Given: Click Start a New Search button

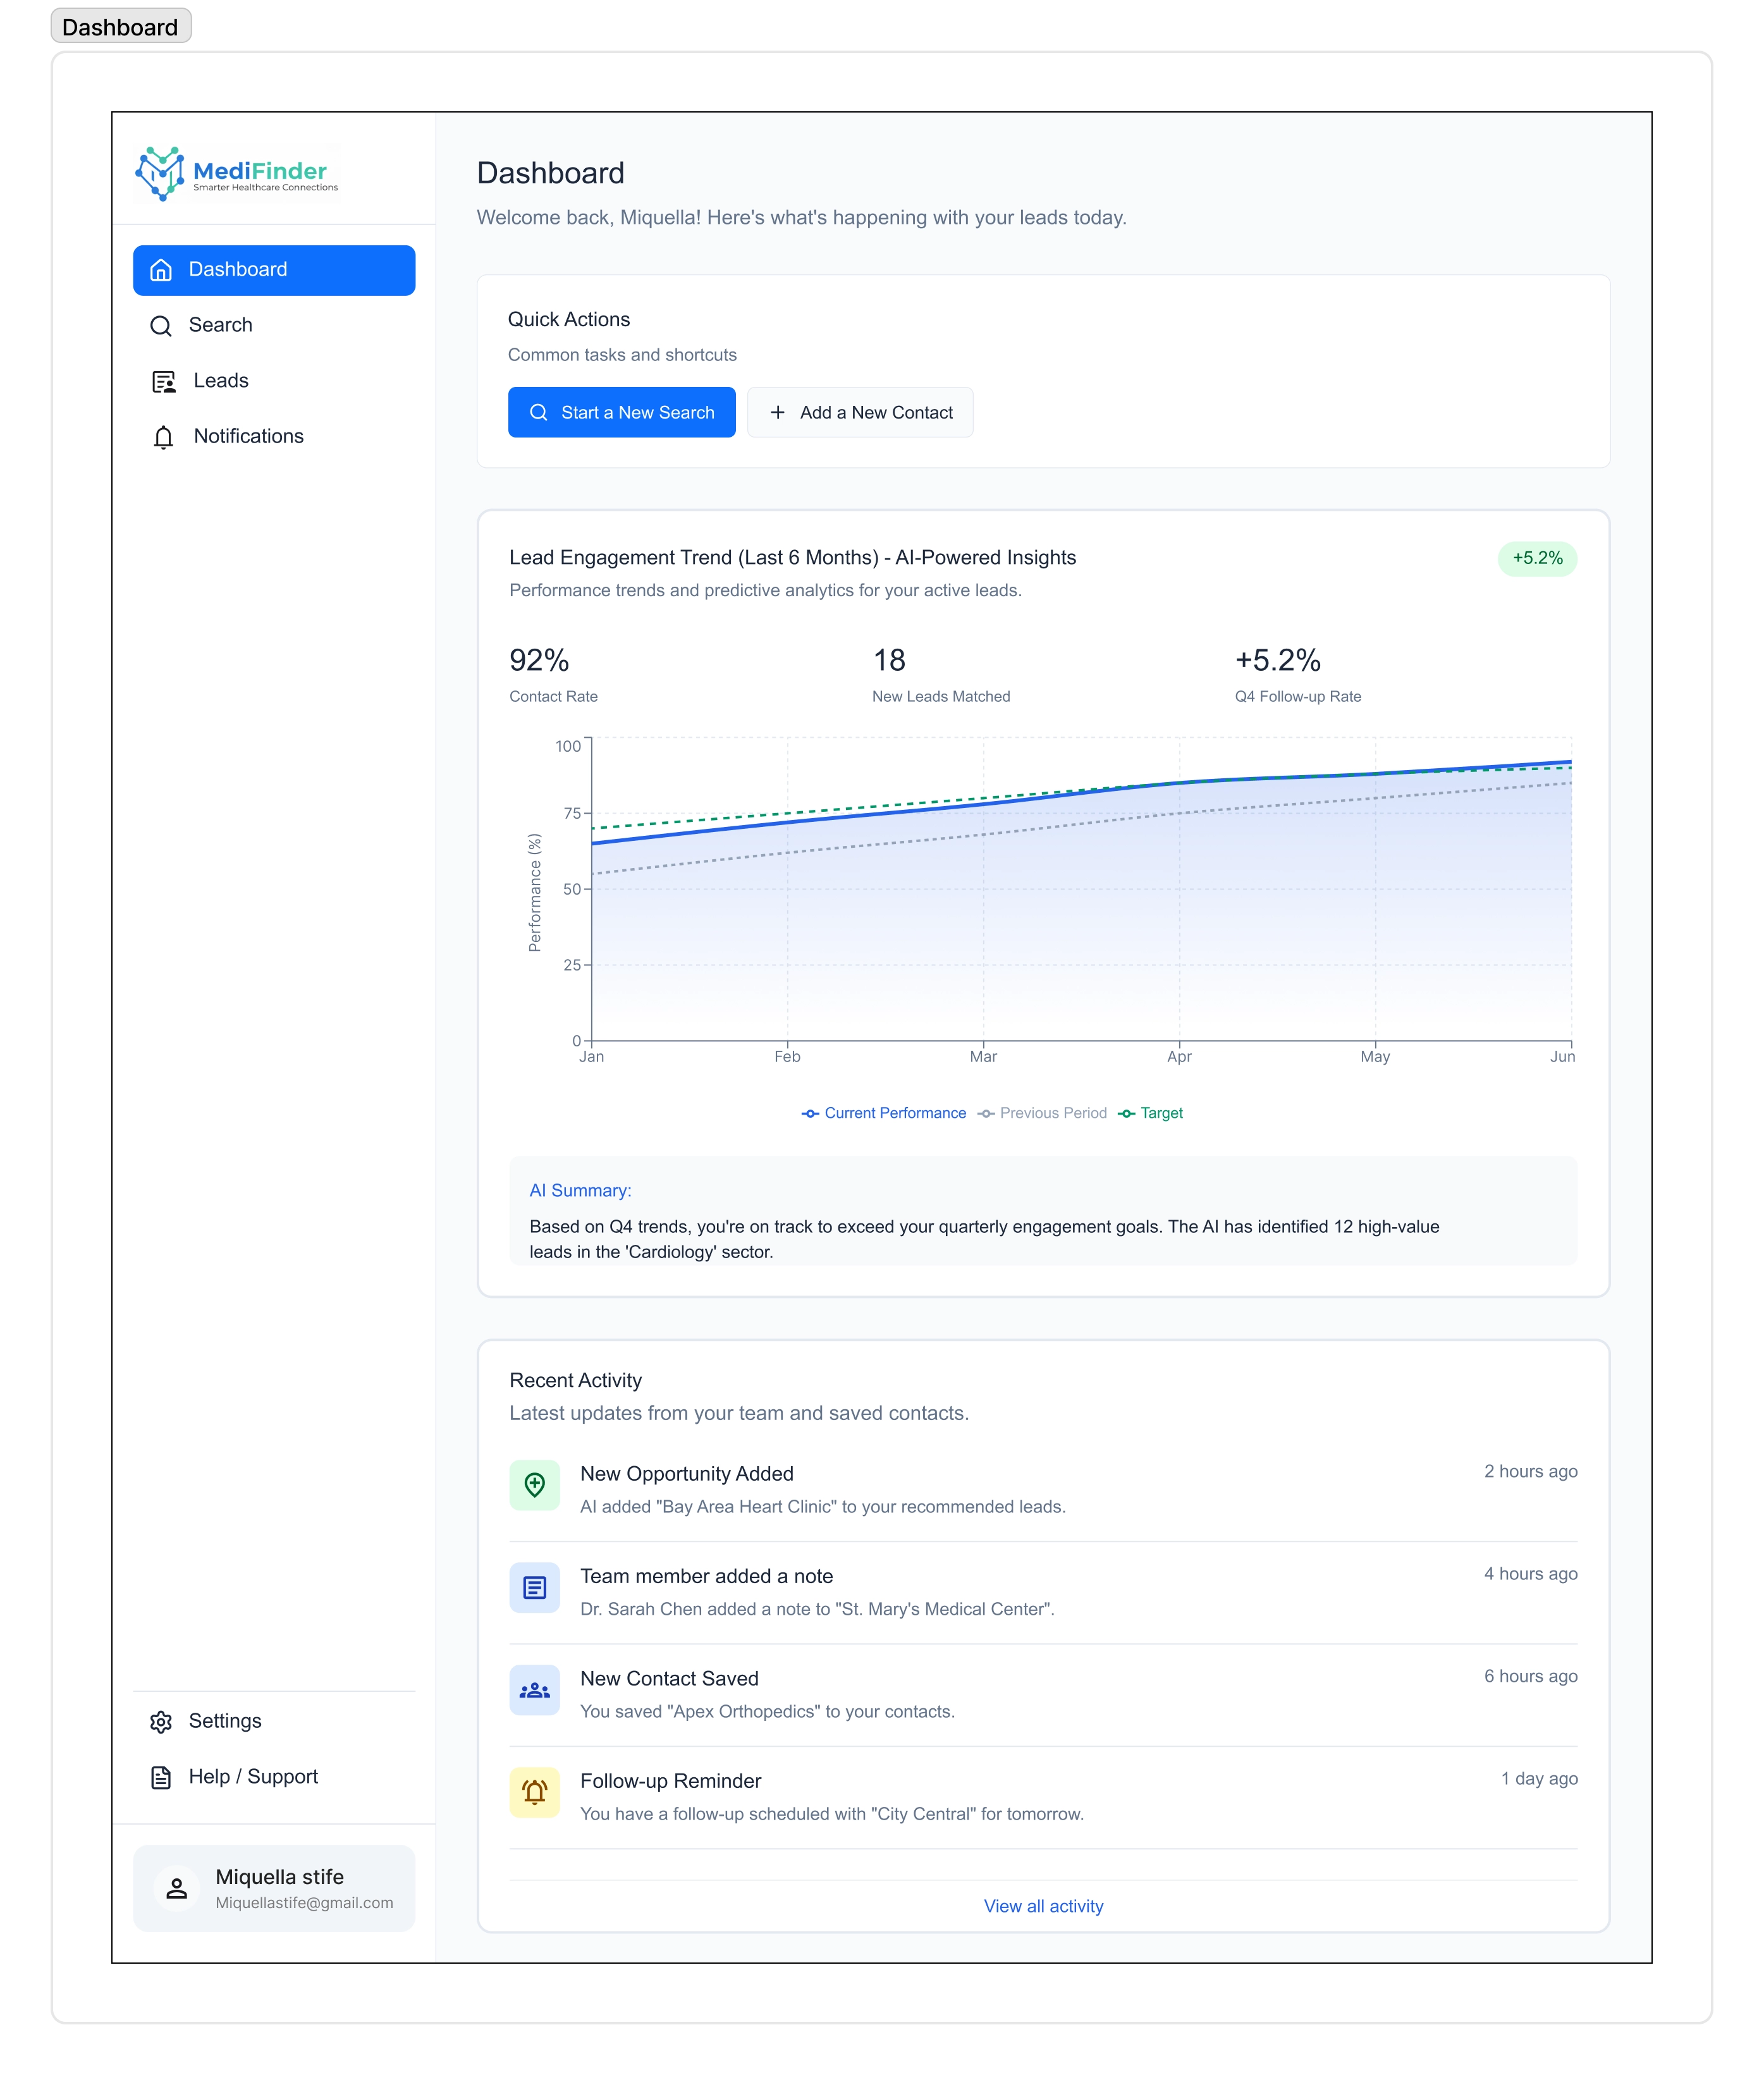Looking at the screenshot, I should click(x=621, y=412).
